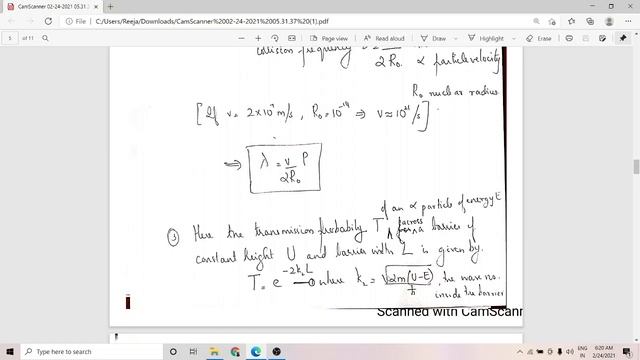The width and height of the screenshot is (640, 360).
Task: Expand the Draw tool options dropdown
Action: 456,38
